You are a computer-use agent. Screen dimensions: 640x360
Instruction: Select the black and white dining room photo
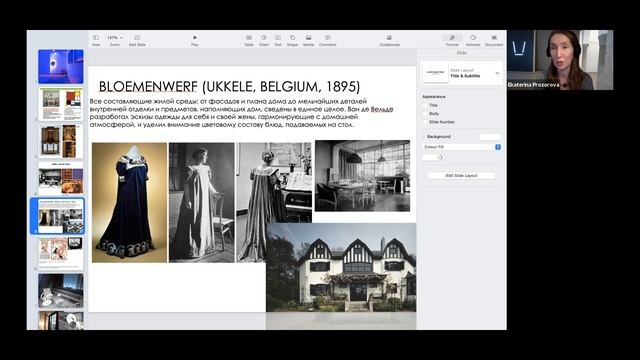click(x=362, y=176)
